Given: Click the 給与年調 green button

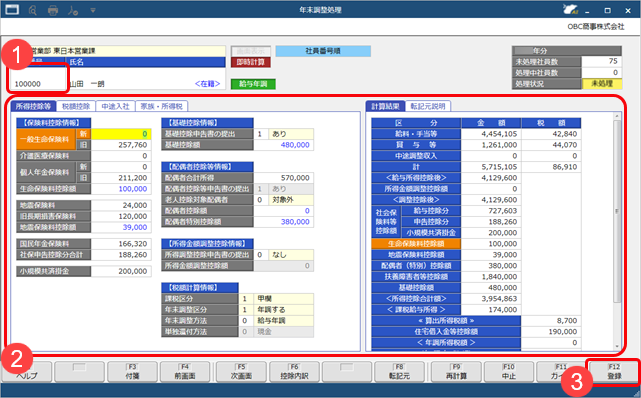Looking at the screenshot, I should tap(253, 84).
